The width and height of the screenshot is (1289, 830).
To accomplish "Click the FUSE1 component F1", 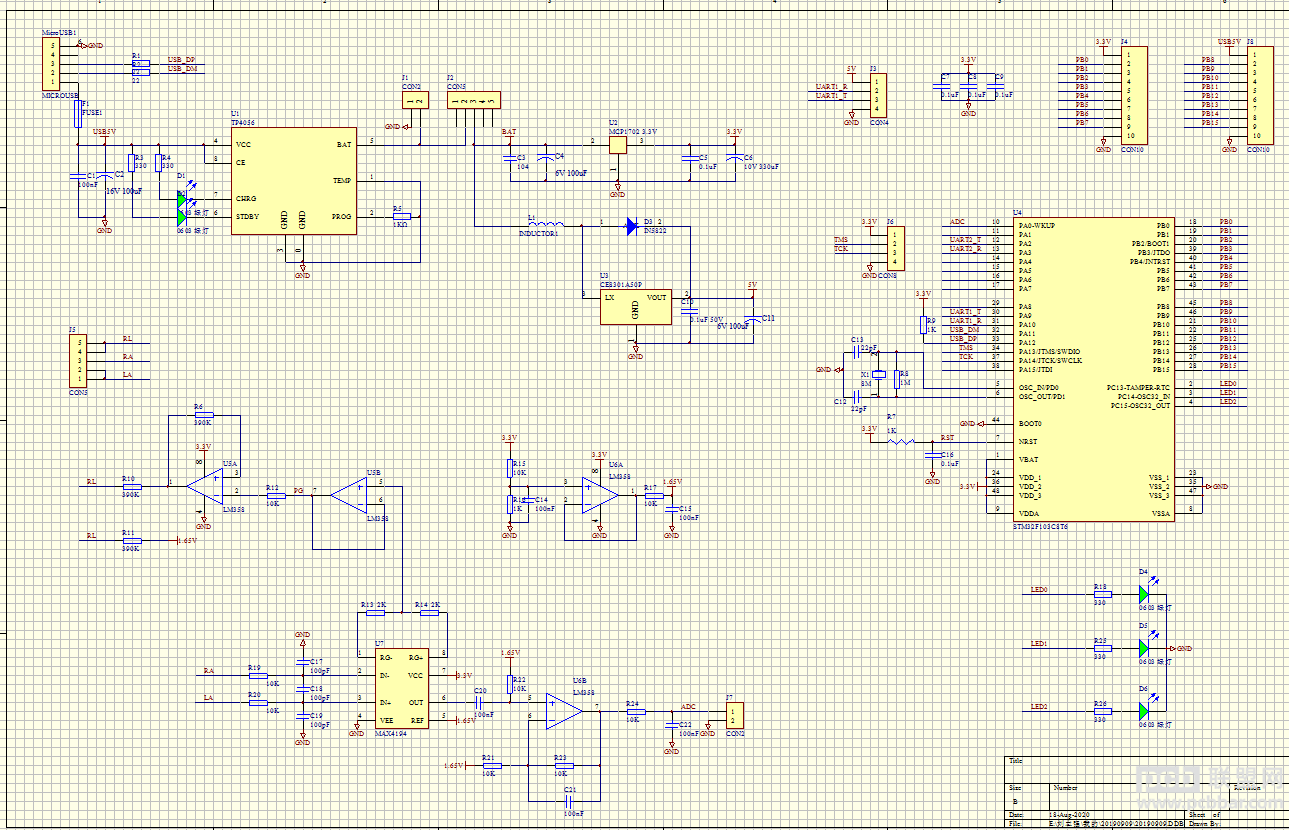I will pos(78,113).
